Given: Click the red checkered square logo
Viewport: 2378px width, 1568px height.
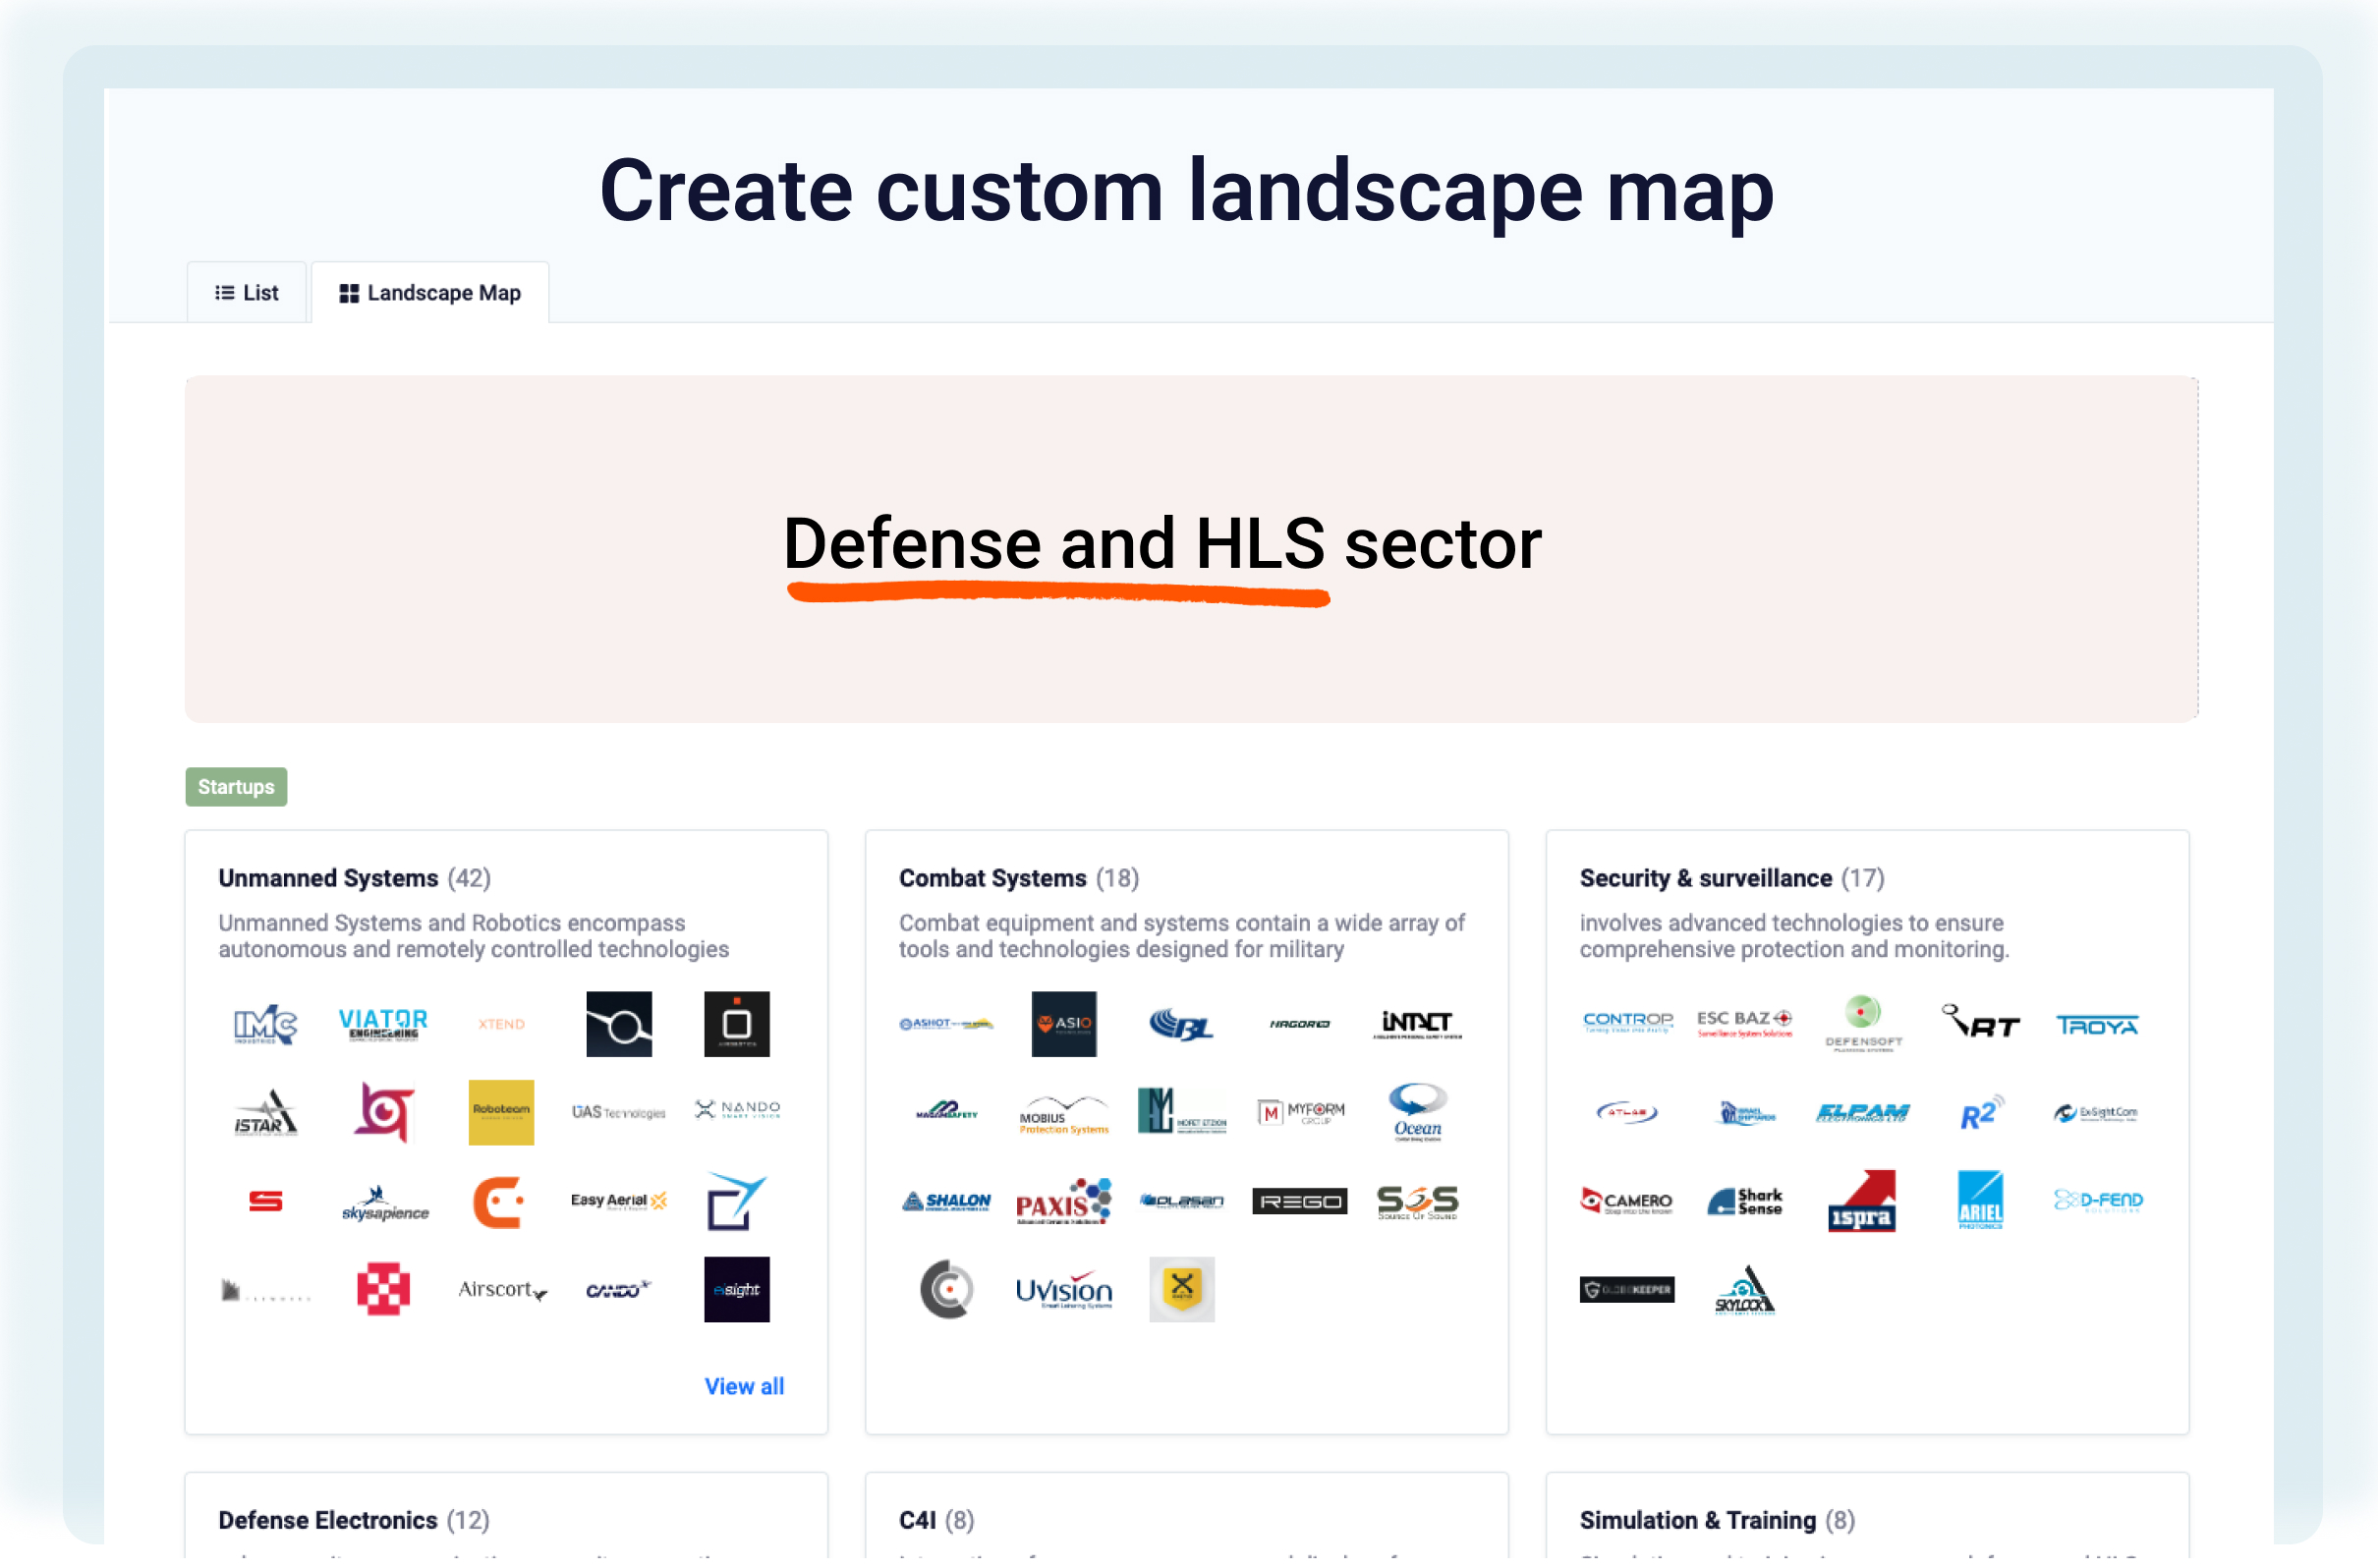Looking at the screenshot, I should [x=383, y=1290].
